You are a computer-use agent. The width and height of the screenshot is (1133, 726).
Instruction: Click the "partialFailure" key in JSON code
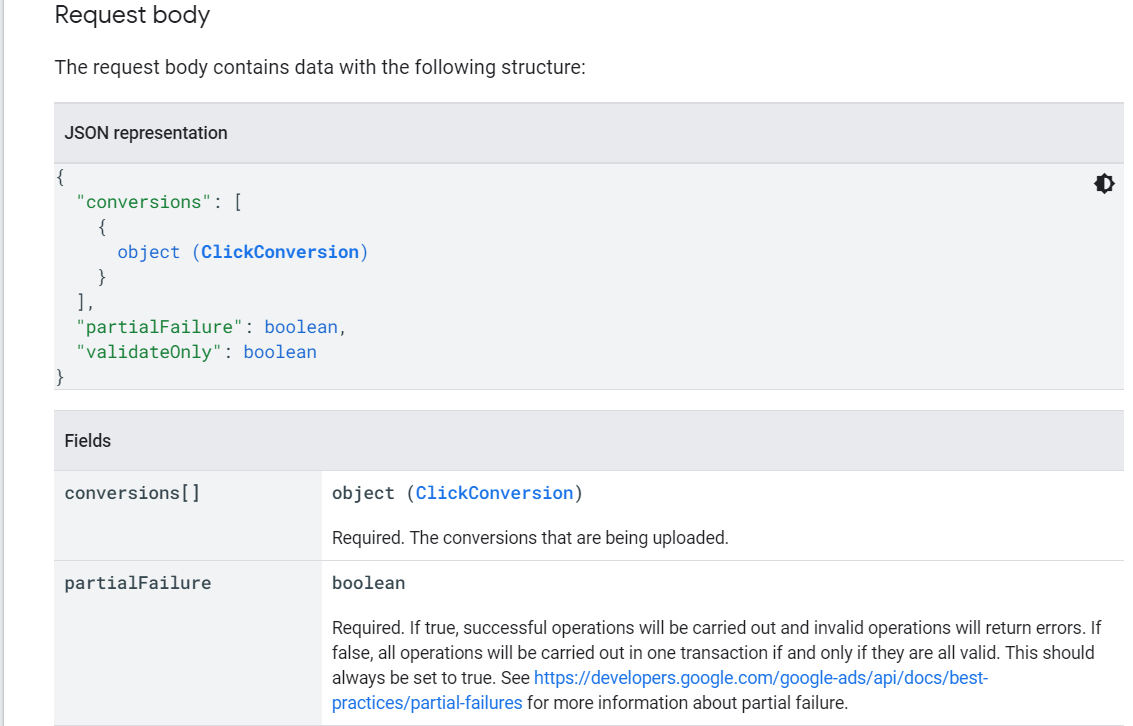click(159, 327)
